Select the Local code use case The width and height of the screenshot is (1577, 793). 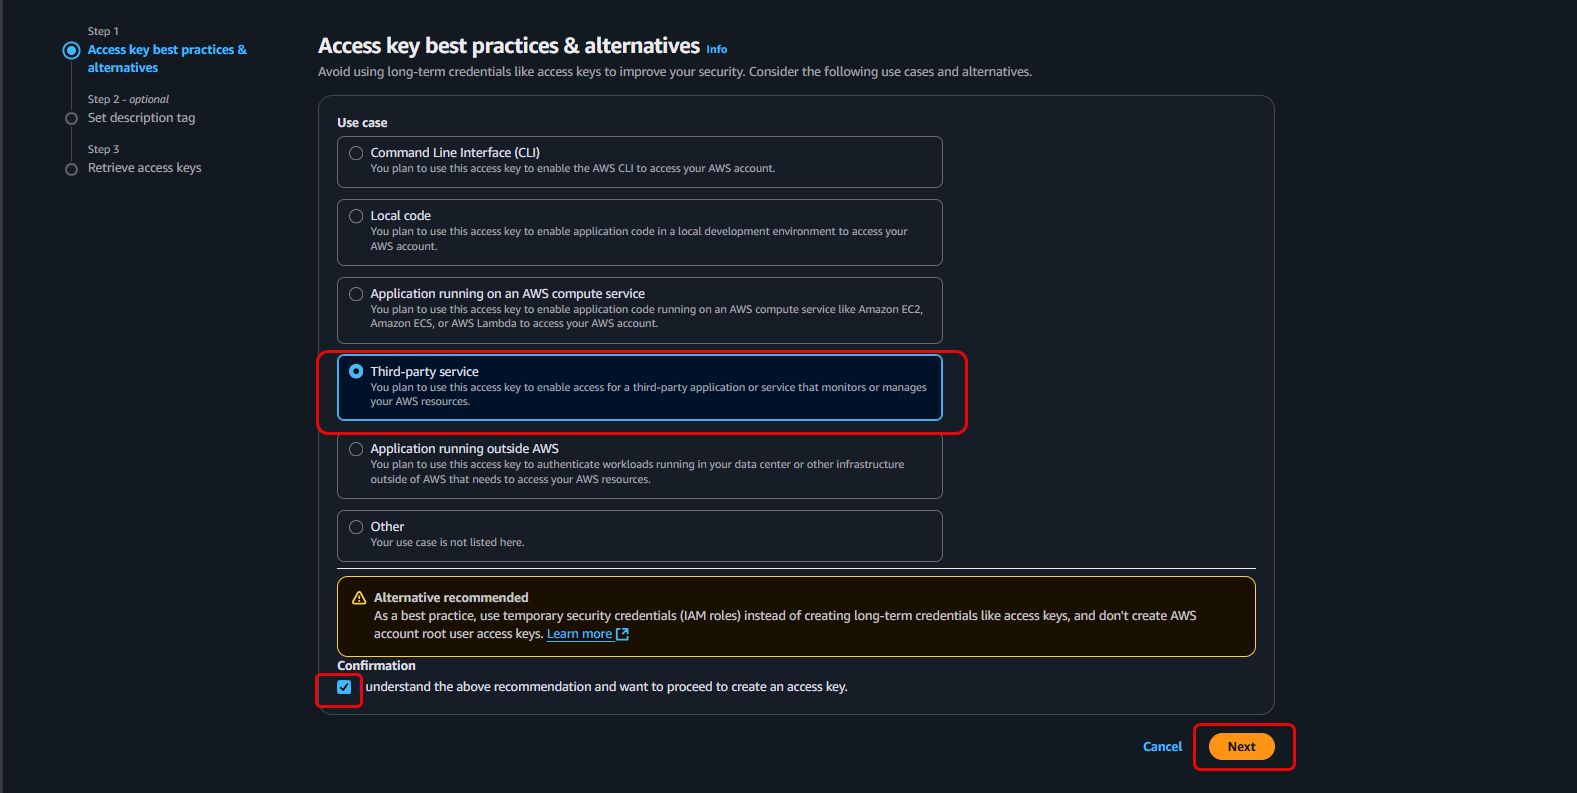356,215
